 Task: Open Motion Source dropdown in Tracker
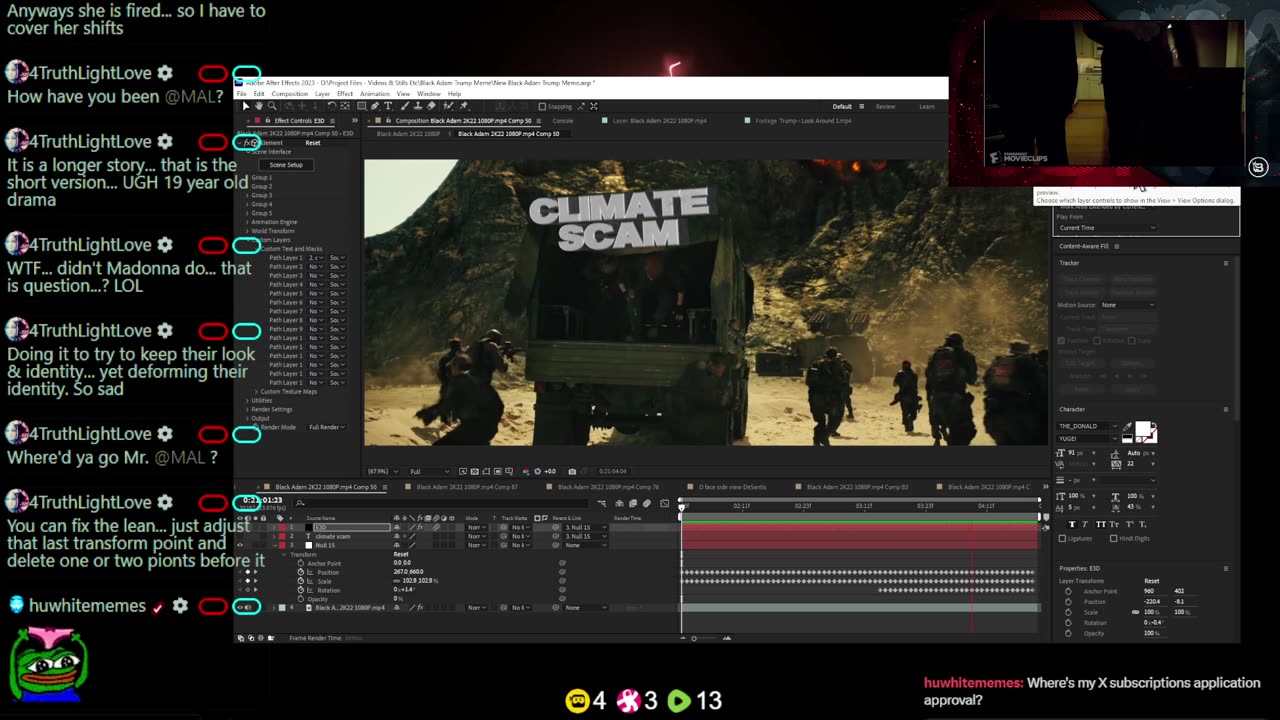tap(1127, 305)
